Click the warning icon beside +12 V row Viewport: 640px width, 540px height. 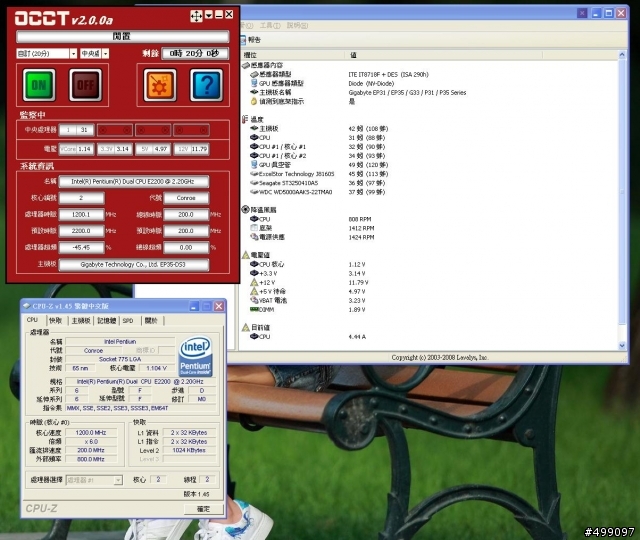click(254, 282)
